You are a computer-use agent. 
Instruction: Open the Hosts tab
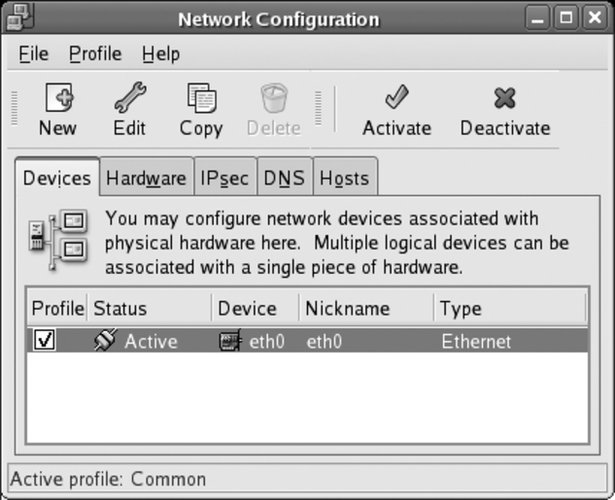pos(344,179)
